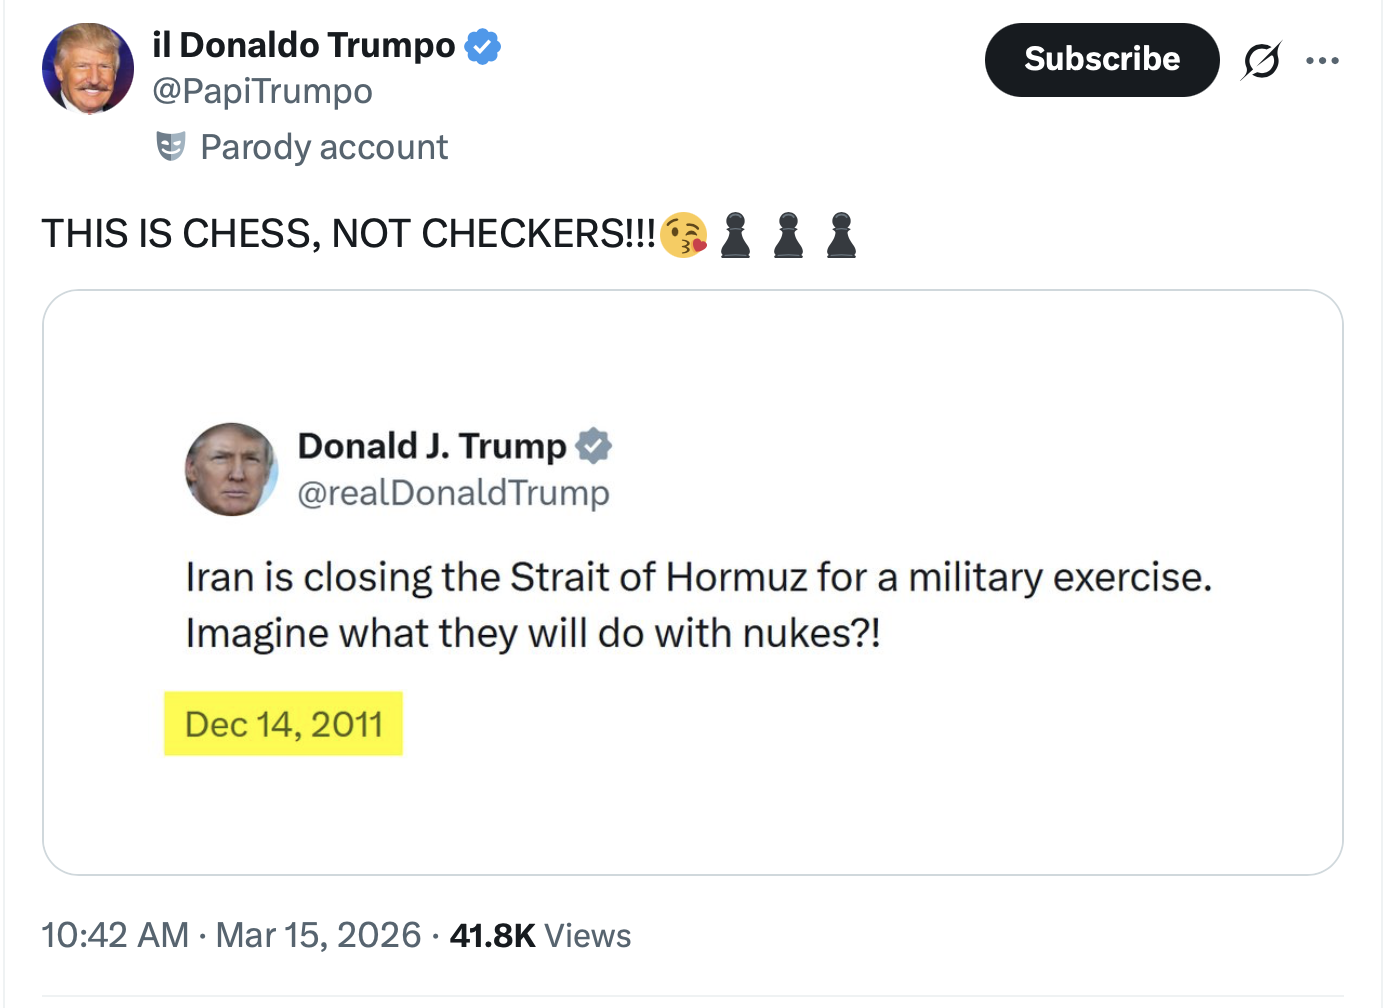
Task: Click the il Donaldo Trumpo profile avatar
Action: pyautogui.click(x=88, y=68)
